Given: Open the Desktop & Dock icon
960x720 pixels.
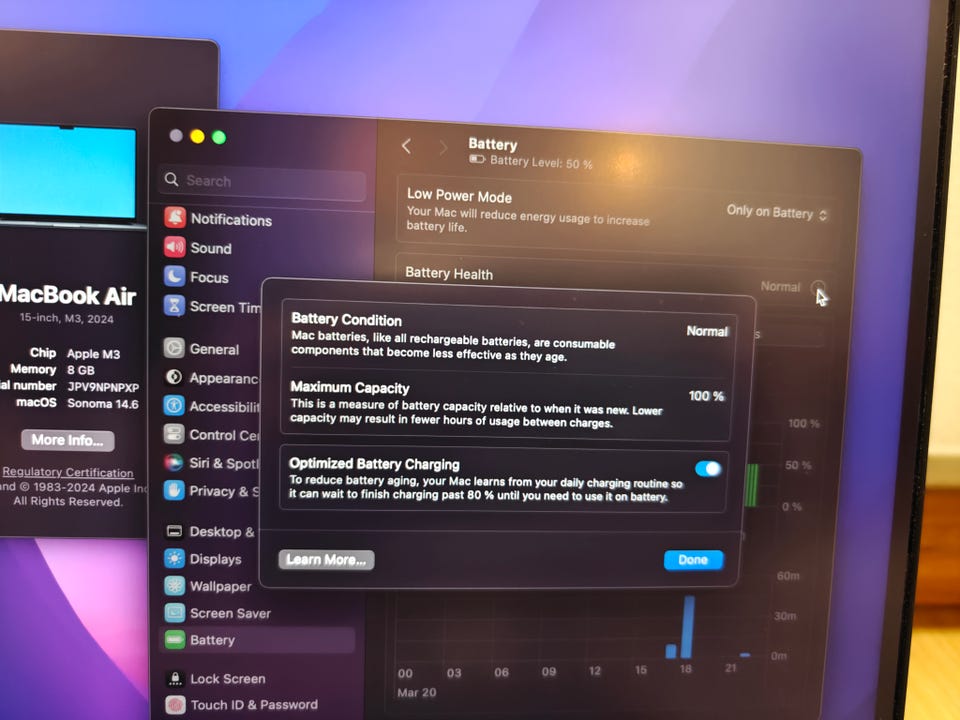Looking at the screenshot, I should coord(174,531).
